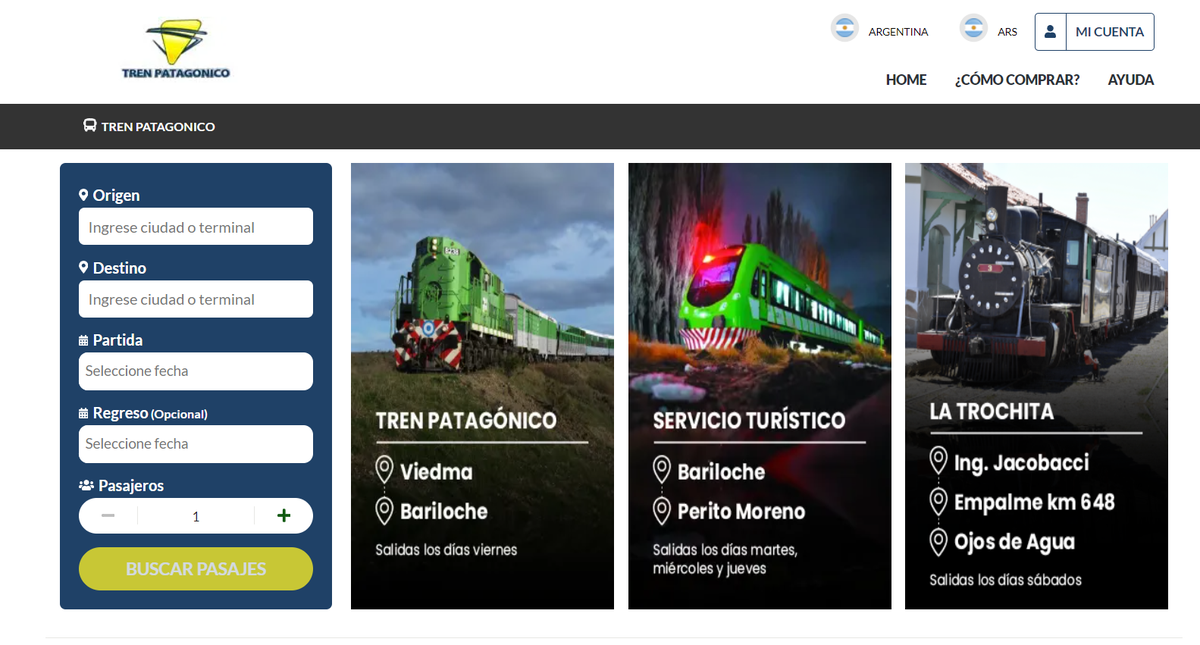
Task: Click the Viedma location pin icon
Action: point(384,470)
